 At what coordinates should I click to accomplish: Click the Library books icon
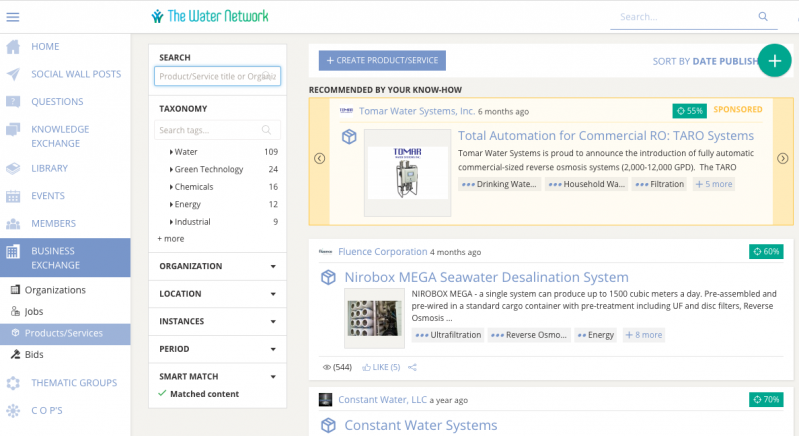pos(13,169)
